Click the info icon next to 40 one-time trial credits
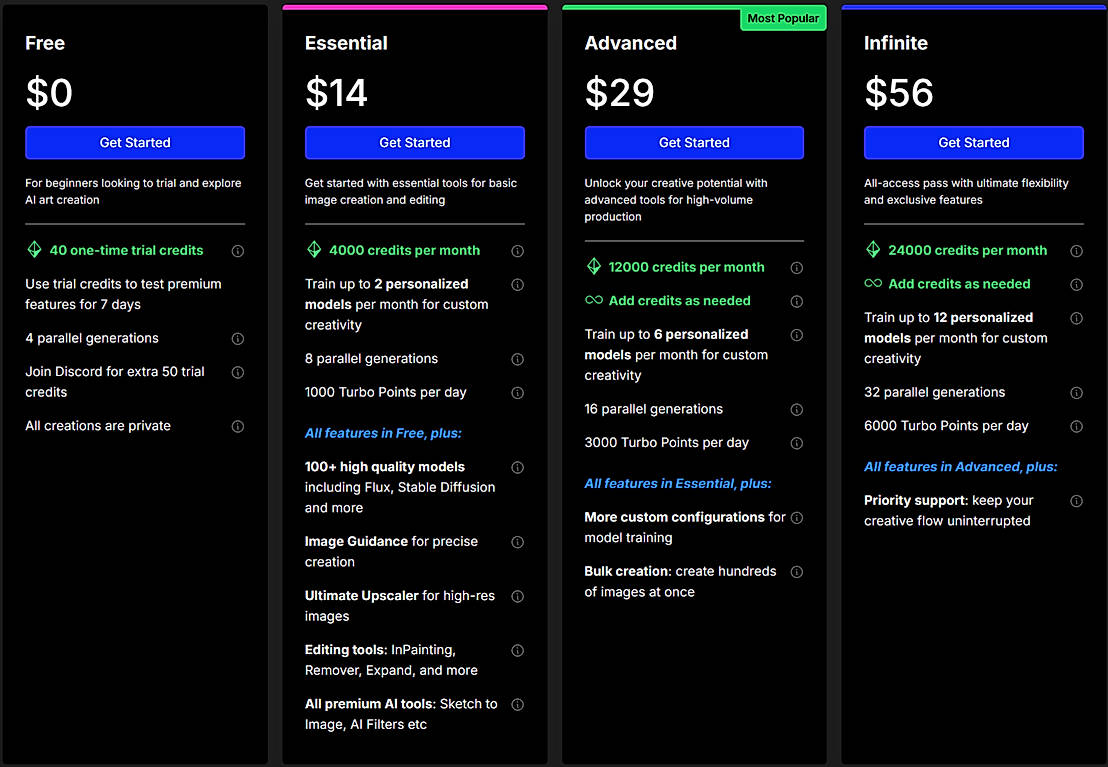Viewport: 1108px width, 767px height. pyautogui.click(x=238, y=250)
